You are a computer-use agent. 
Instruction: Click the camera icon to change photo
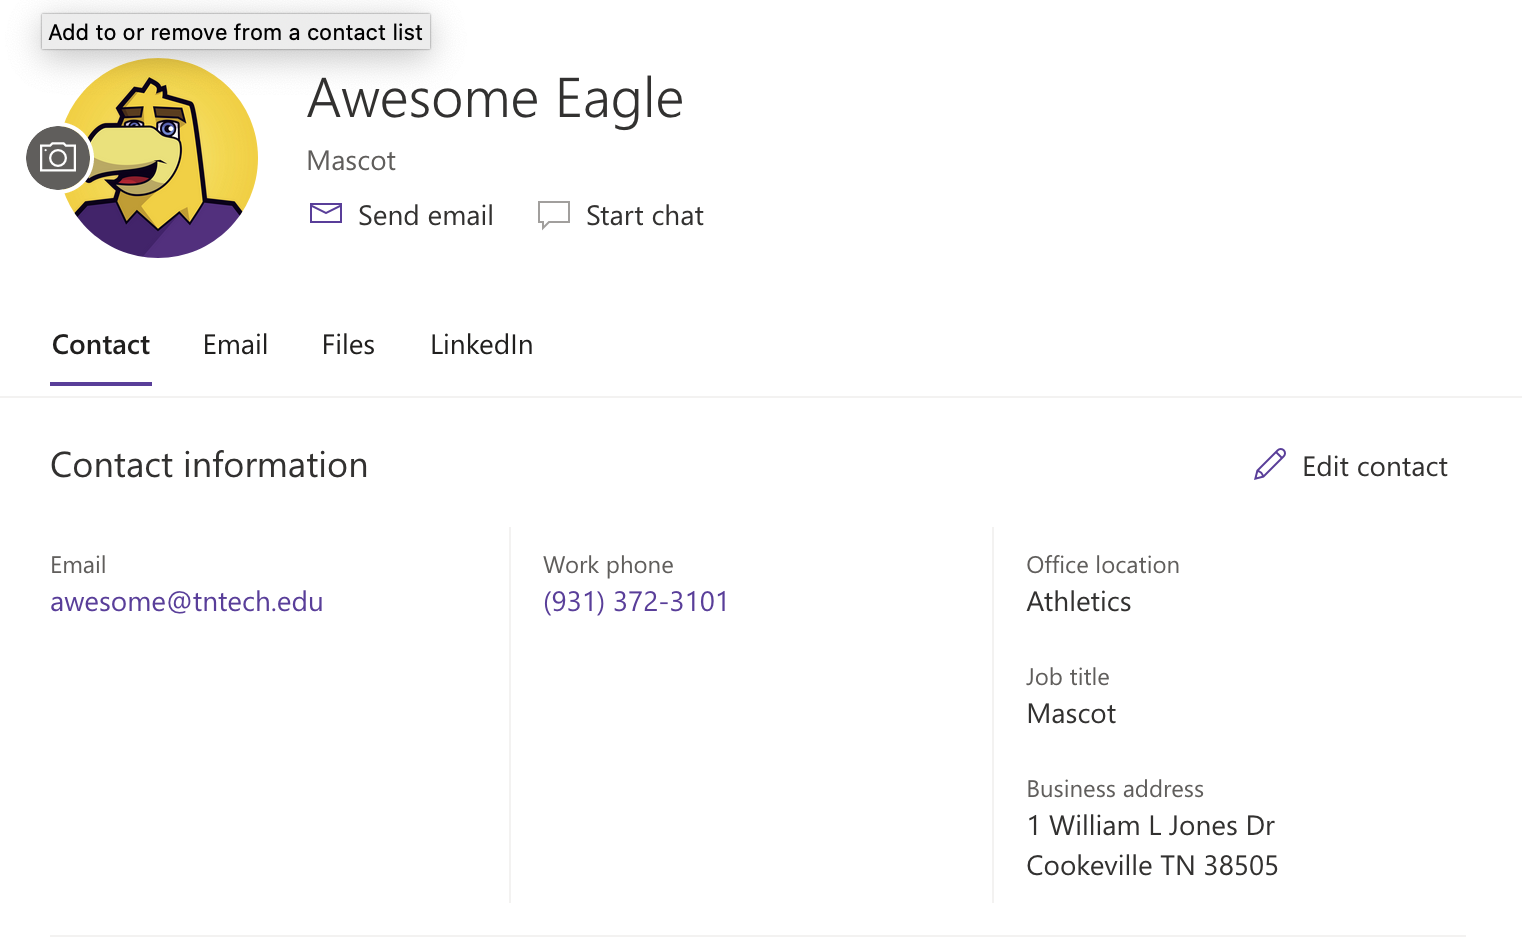[58, 158]
